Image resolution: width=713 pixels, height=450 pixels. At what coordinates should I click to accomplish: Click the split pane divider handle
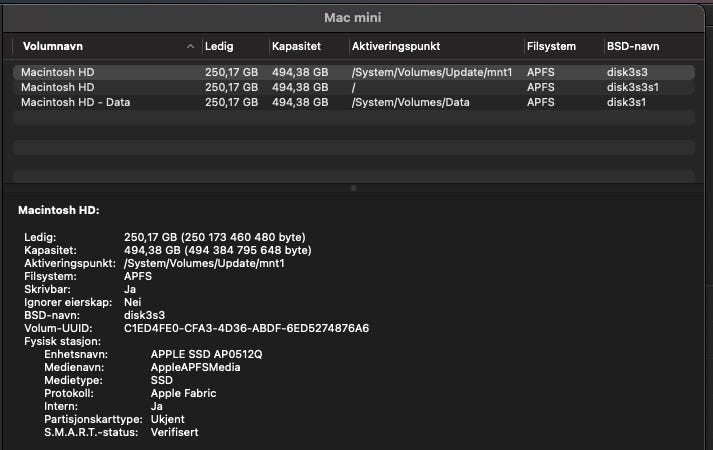[x=352, y=187]
